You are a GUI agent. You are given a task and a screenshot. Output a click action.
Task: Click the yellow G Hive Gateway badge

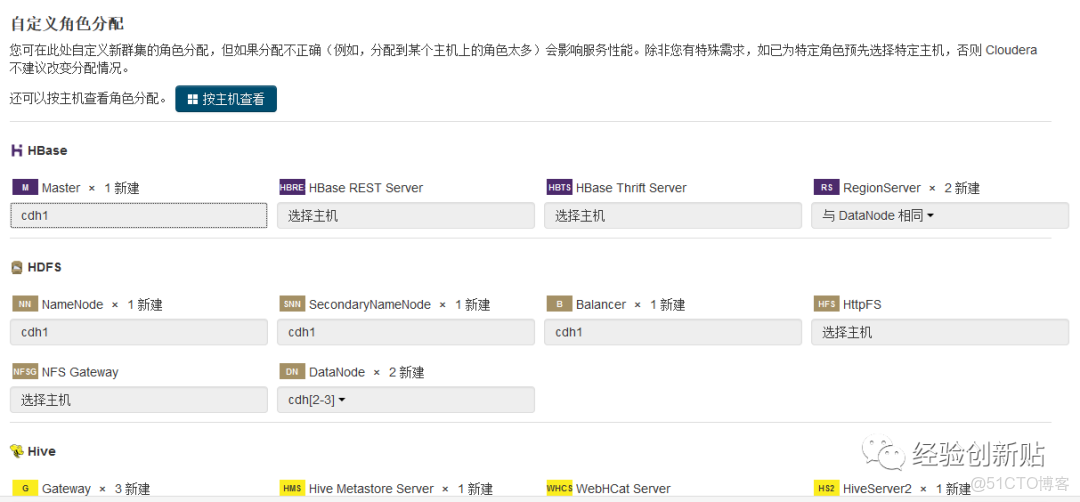point(25,488)
